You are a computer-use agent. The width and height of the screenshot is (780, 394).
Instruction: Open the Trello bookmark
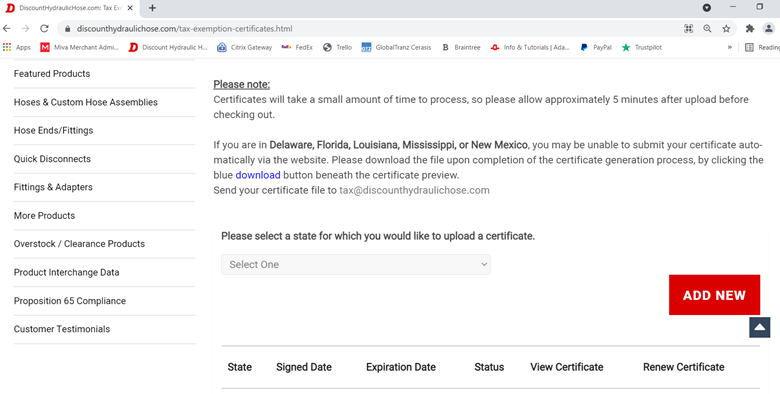pyautogui.click(x=337, y=47)
